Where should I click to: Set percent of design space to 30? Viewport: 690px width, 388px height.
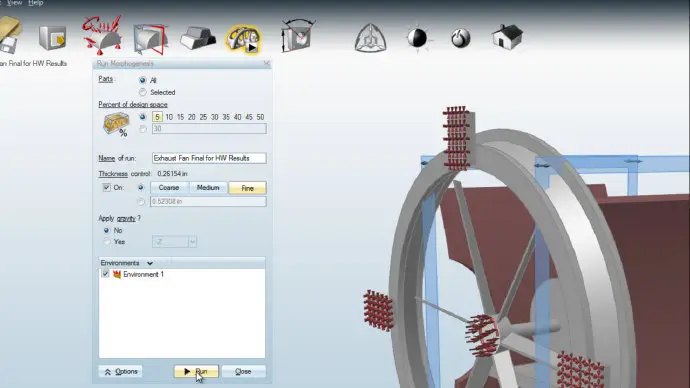pos(214,117)
